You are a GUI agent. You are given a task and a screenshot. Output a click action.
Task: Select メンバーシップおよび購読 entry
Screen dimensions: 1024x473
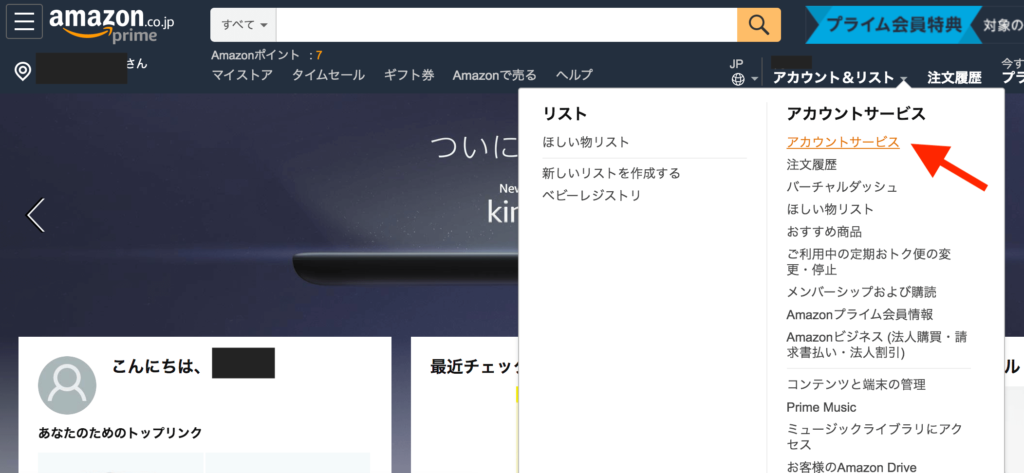(861, 292)
